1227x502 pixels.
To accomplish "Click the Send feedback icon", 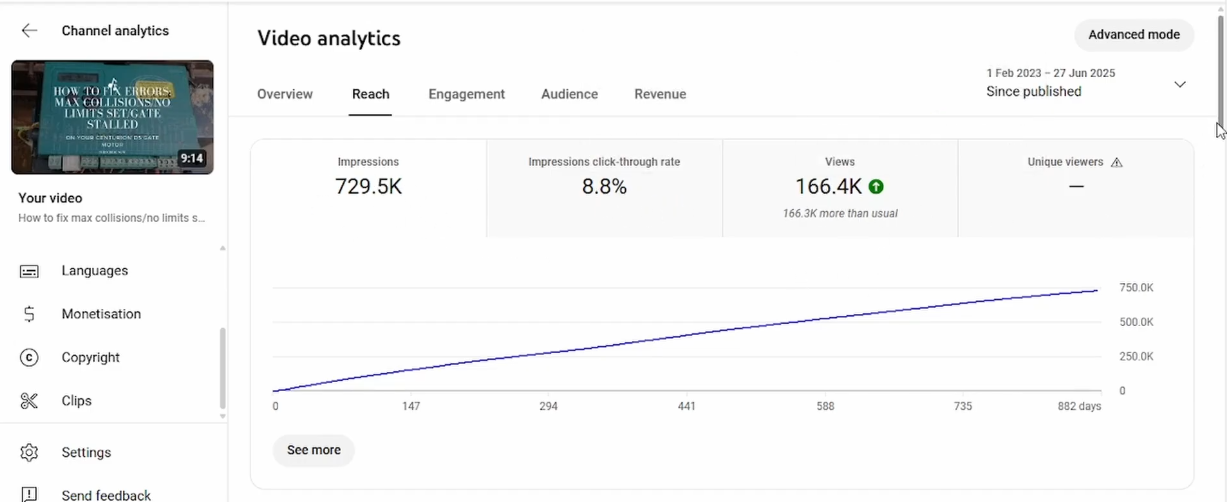I will pos(29,494).
